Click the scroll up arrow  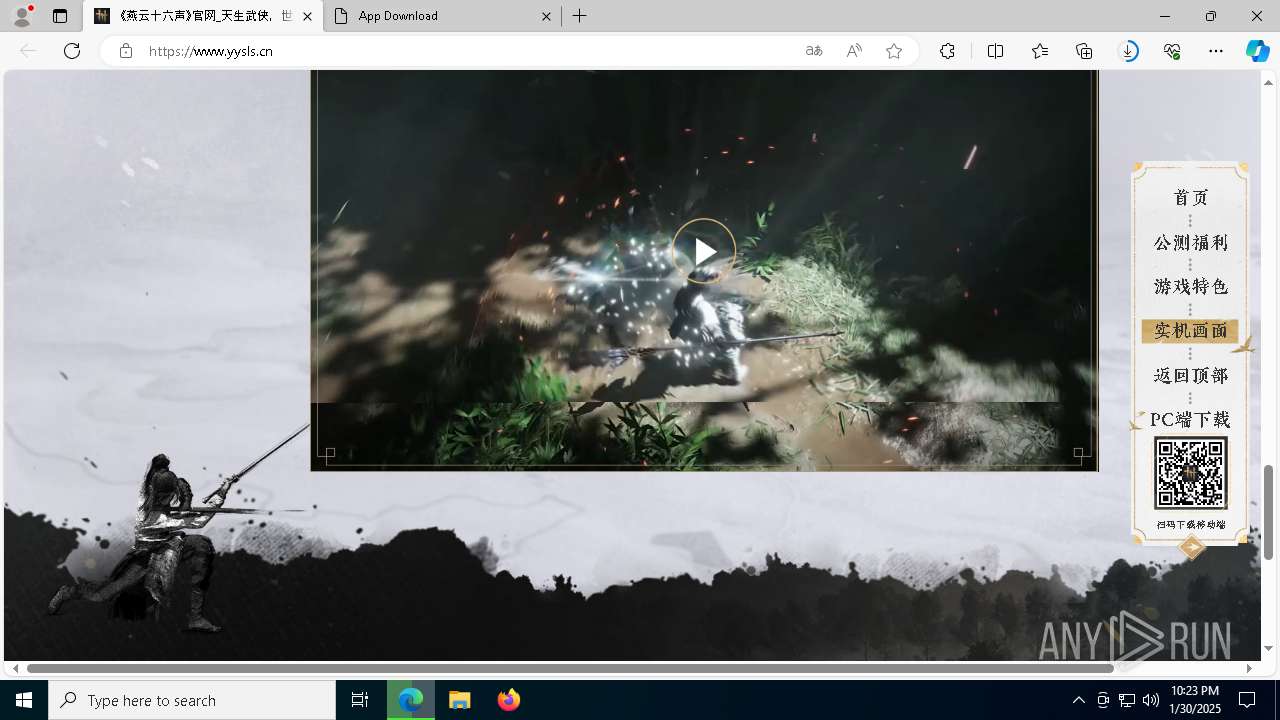click(1268, 82)
